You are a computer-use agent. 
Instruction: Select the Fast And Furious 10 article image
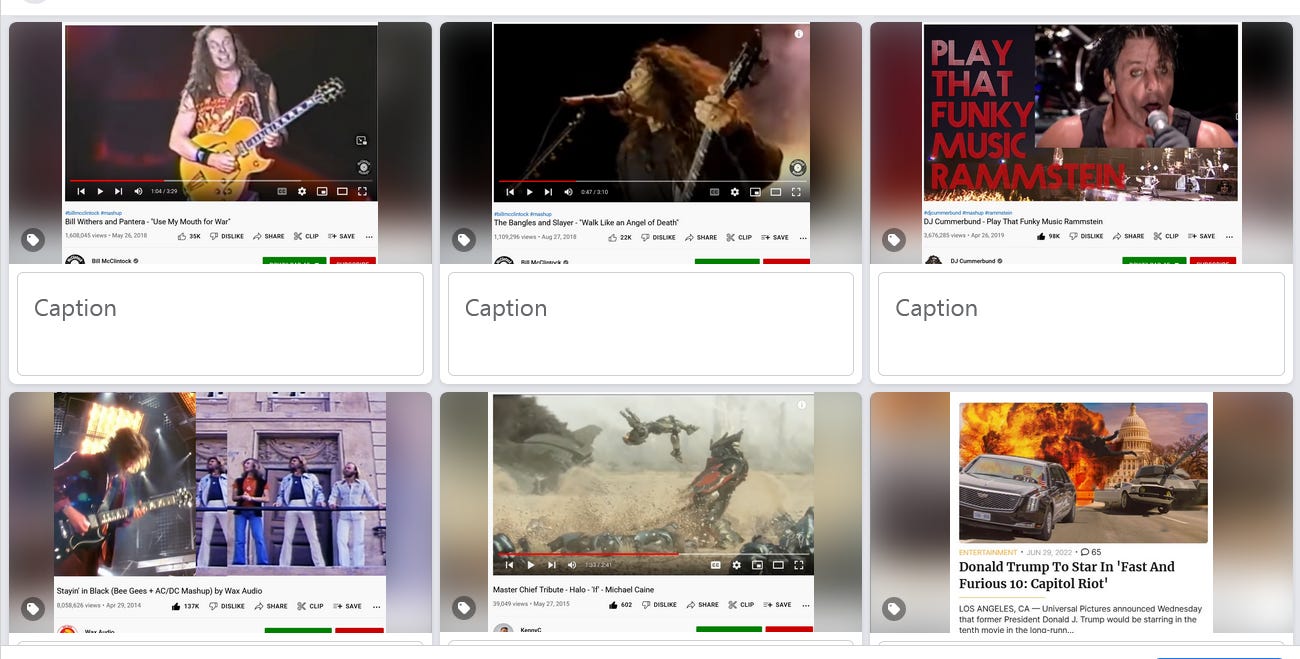[x=1081, y=512]
